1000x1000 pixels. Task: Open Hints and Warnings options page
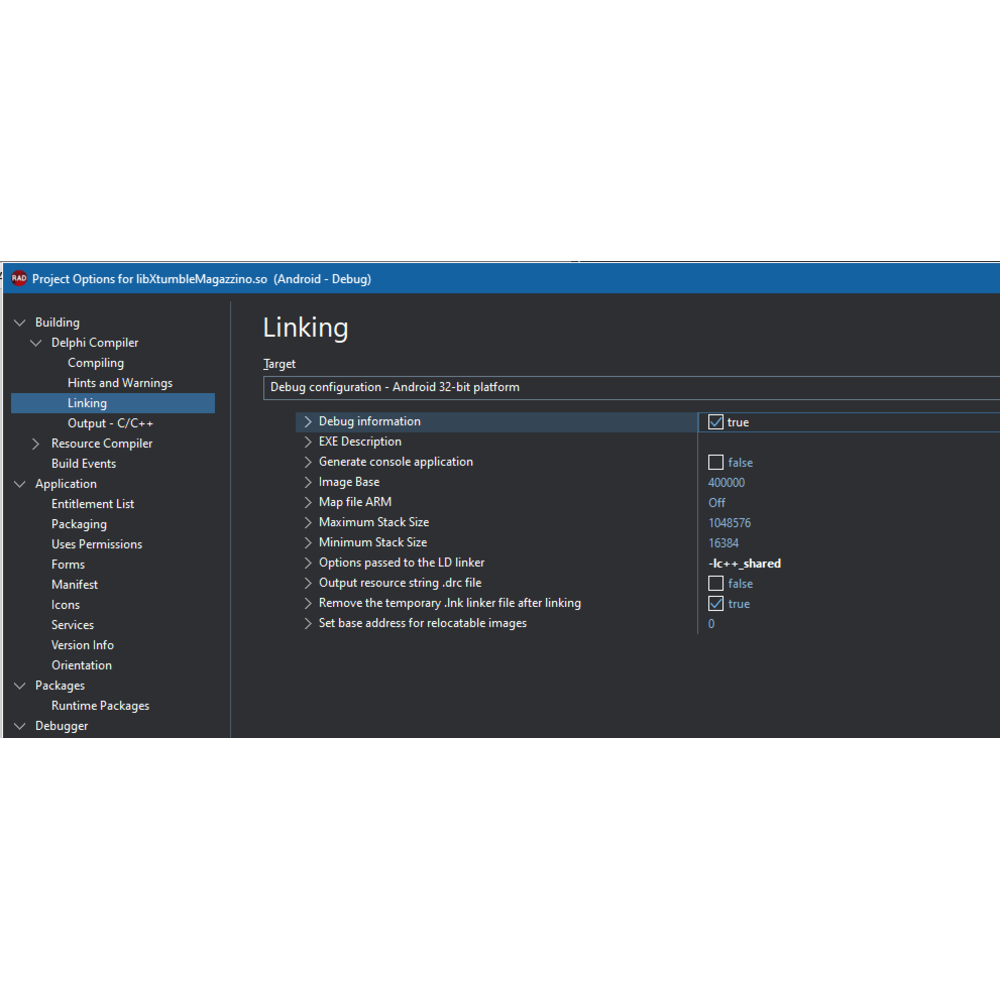[x=120, y=383]
